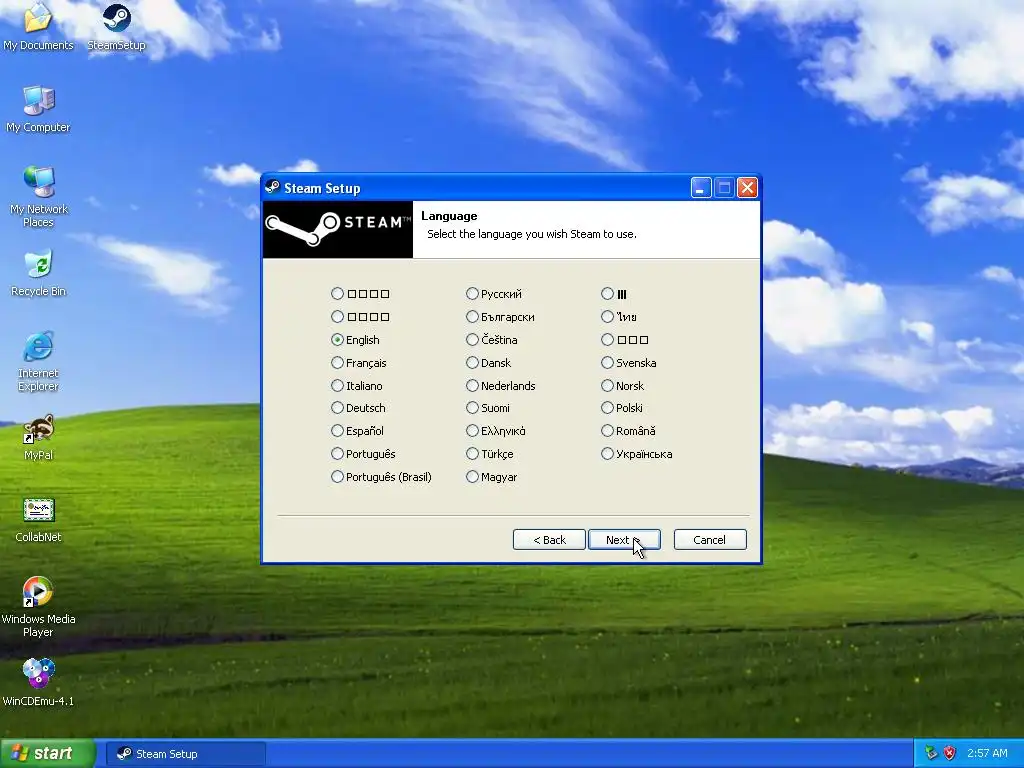Choose Türkçe language option
The height and width of the screenshot is (768, 1024).
490,454
